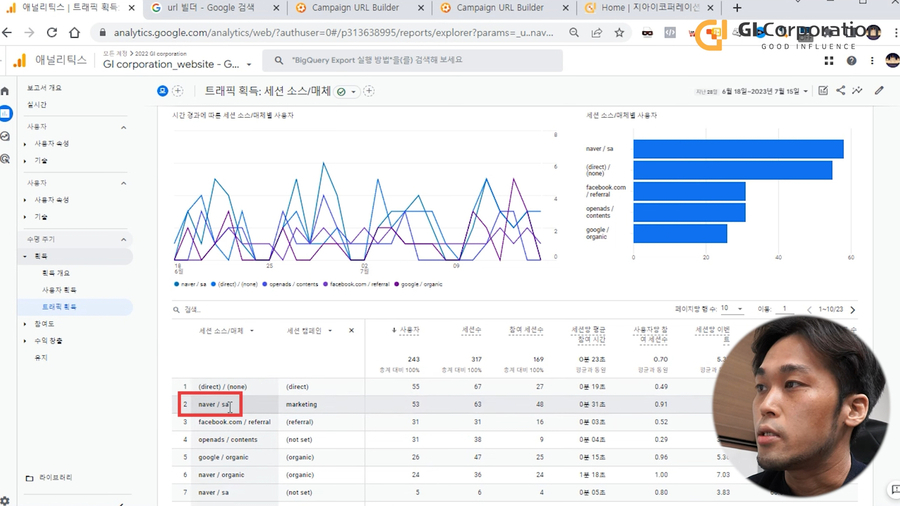Open User acquisition in sidebar
Viewport: 900px width, 506px height.
coord(59,290)
